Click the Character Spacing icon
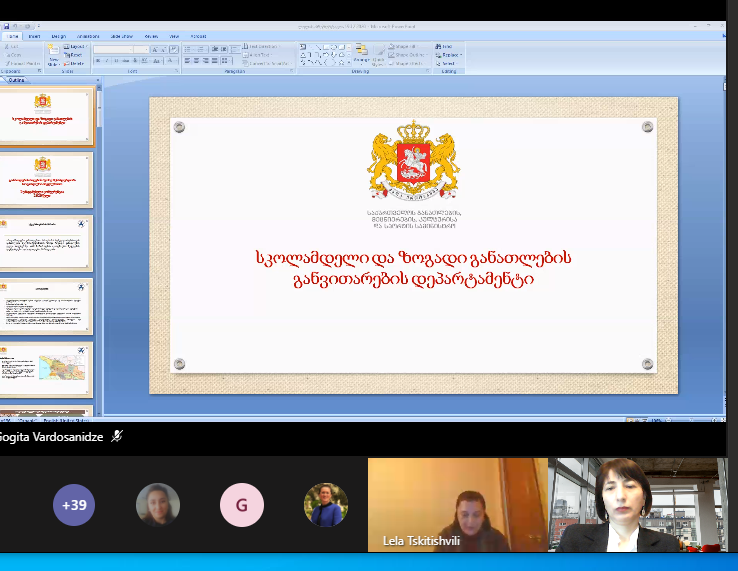This screenshot has height=571, width=738. point(145,61)
